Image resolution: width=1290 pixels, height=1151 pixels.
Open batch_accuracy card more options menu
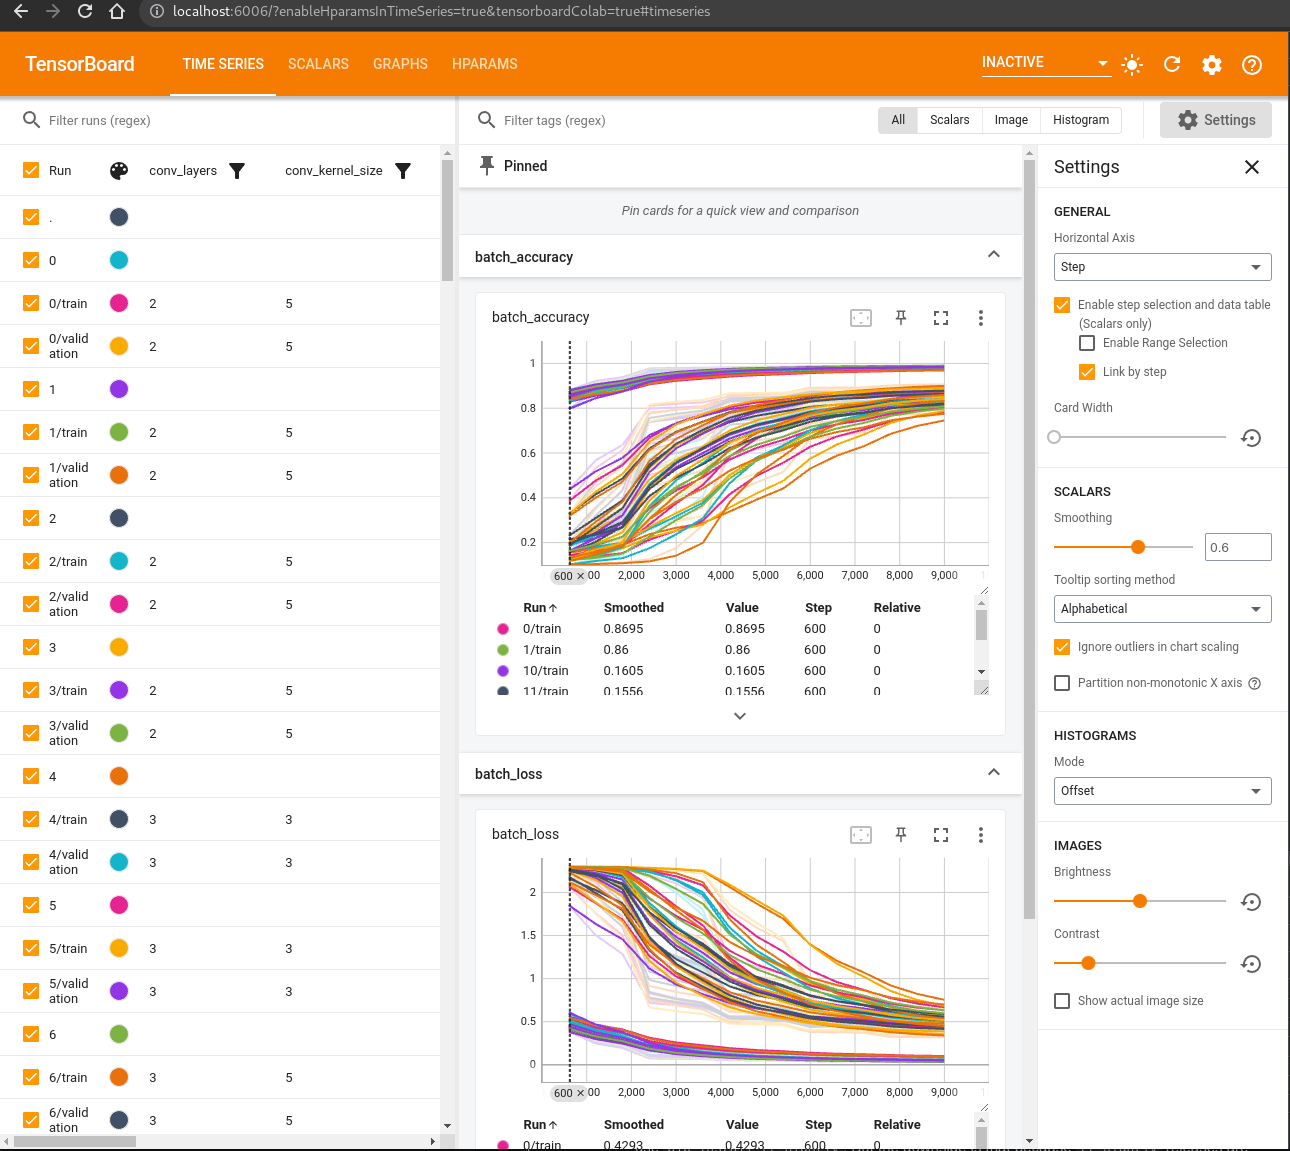coord(981,318)
